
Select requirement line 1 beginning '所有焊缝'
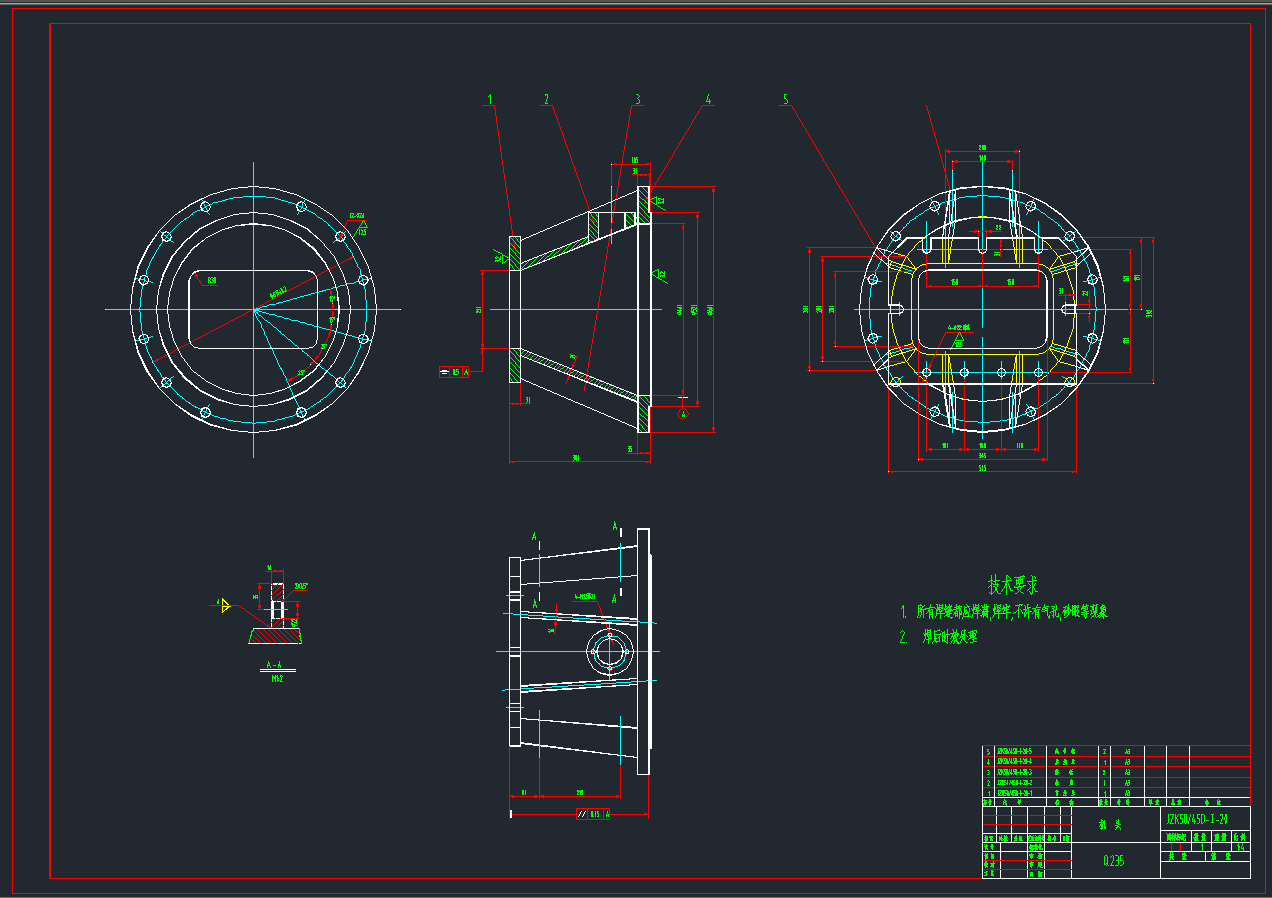point(1012,611)
